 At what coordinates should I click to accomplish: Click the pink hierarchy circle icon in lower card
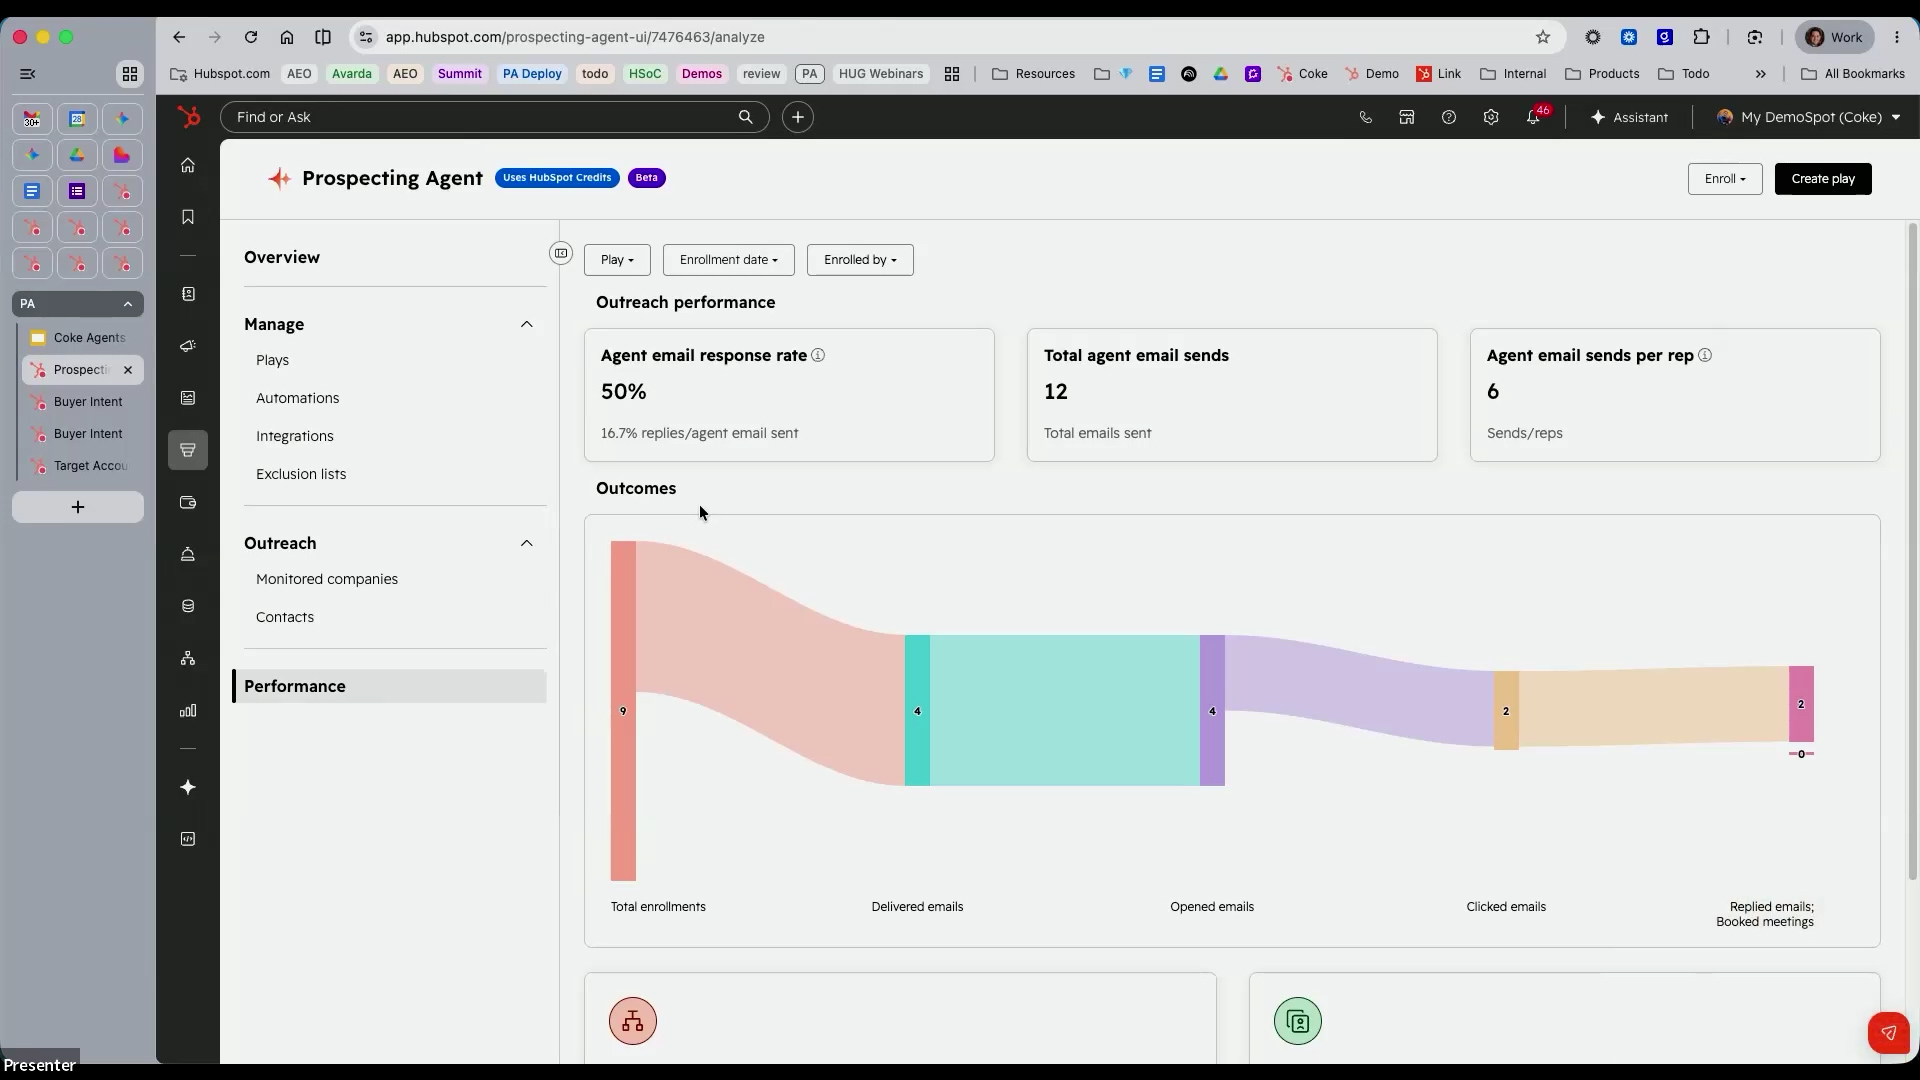633,1021
